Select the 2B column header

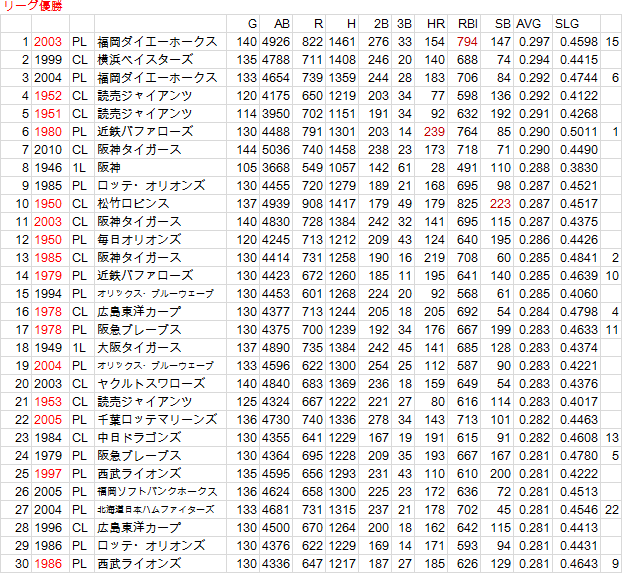pos(381,24)
